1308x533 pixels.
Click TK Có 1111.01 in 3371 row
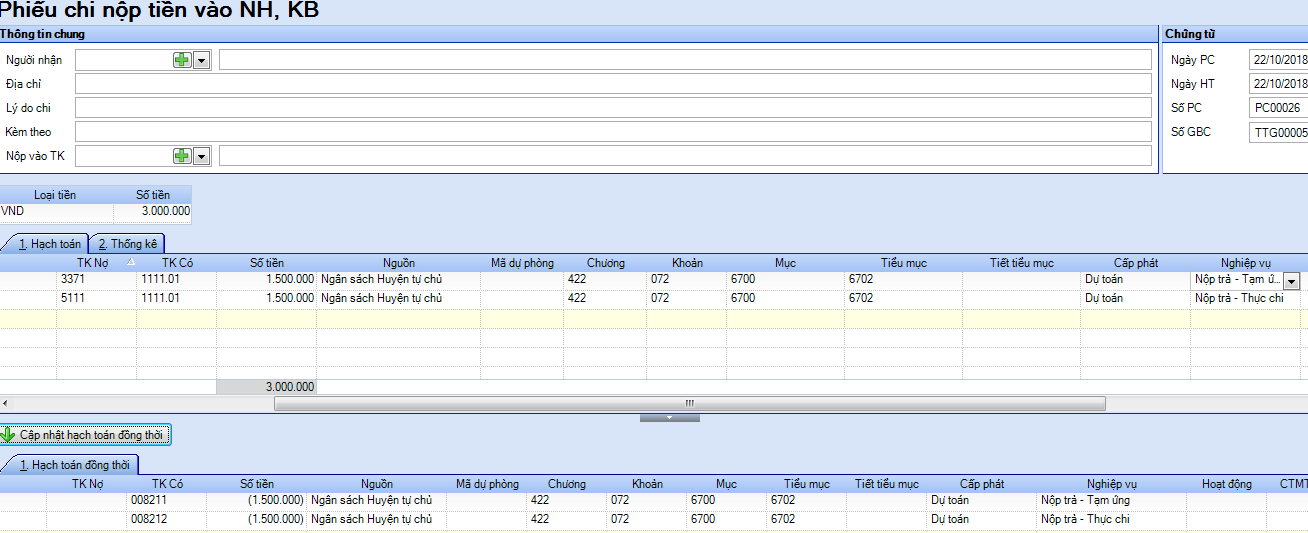(x=177, y=280)
